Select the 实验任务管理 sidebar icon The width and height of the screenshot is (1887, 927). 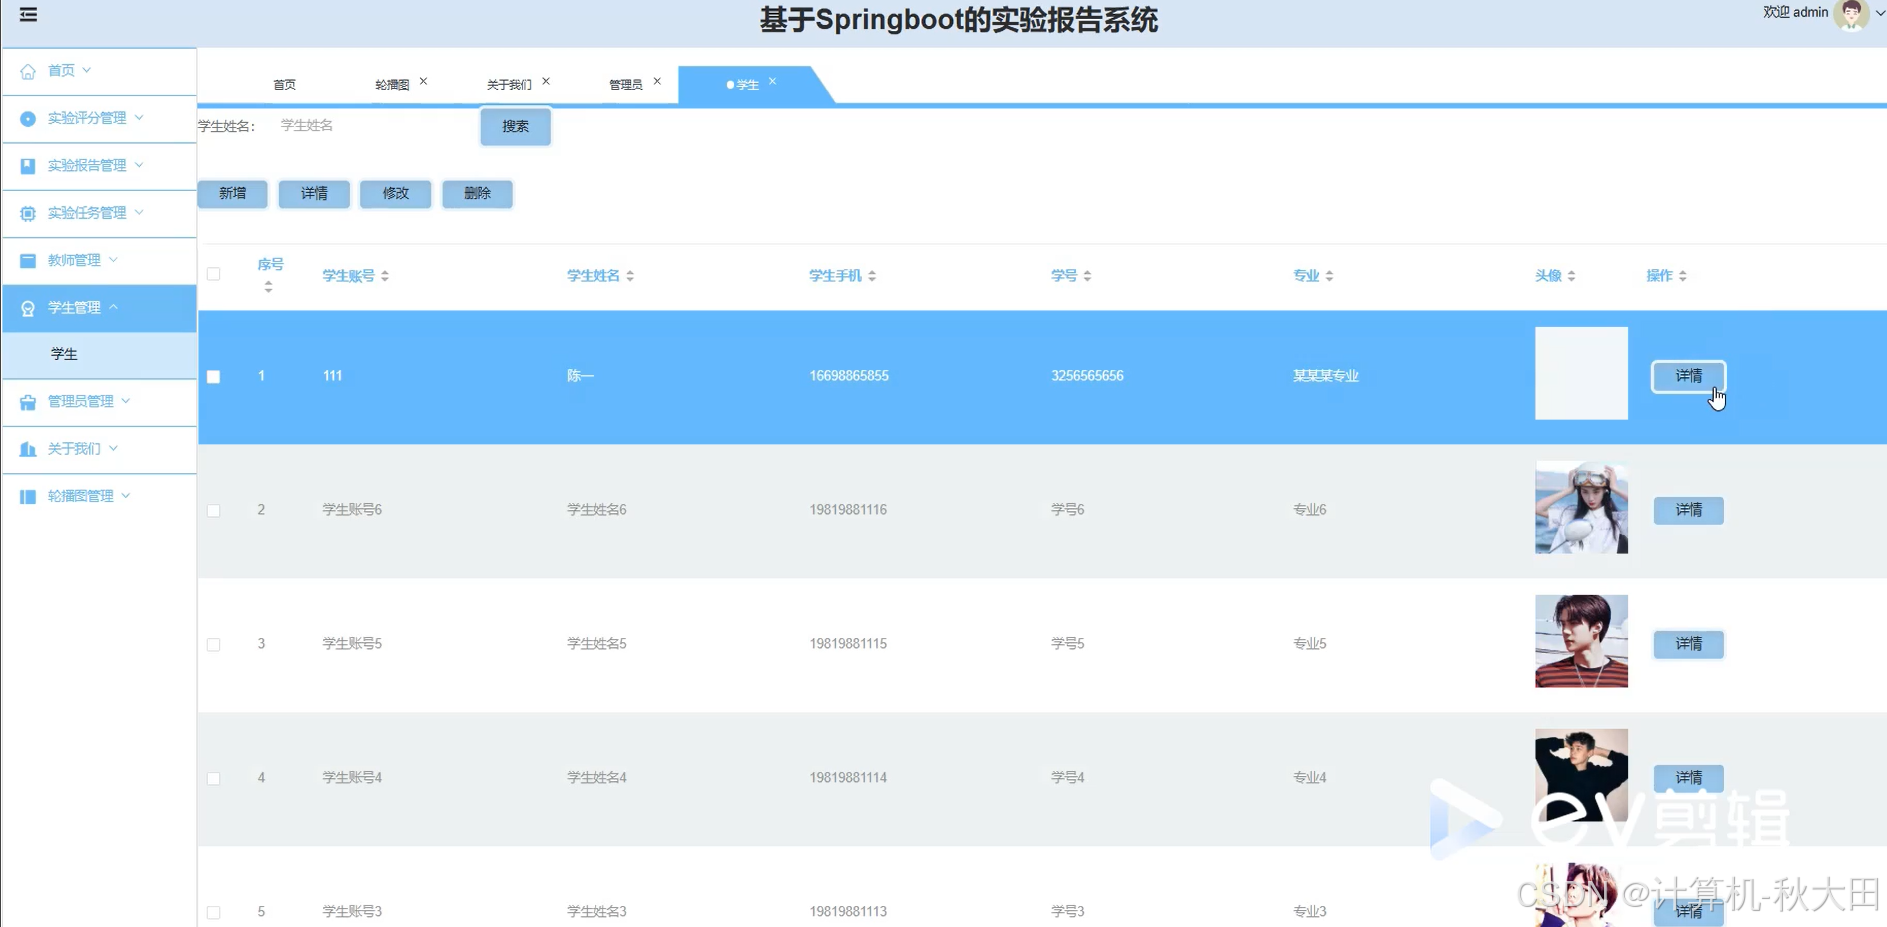tap(27, 212)
